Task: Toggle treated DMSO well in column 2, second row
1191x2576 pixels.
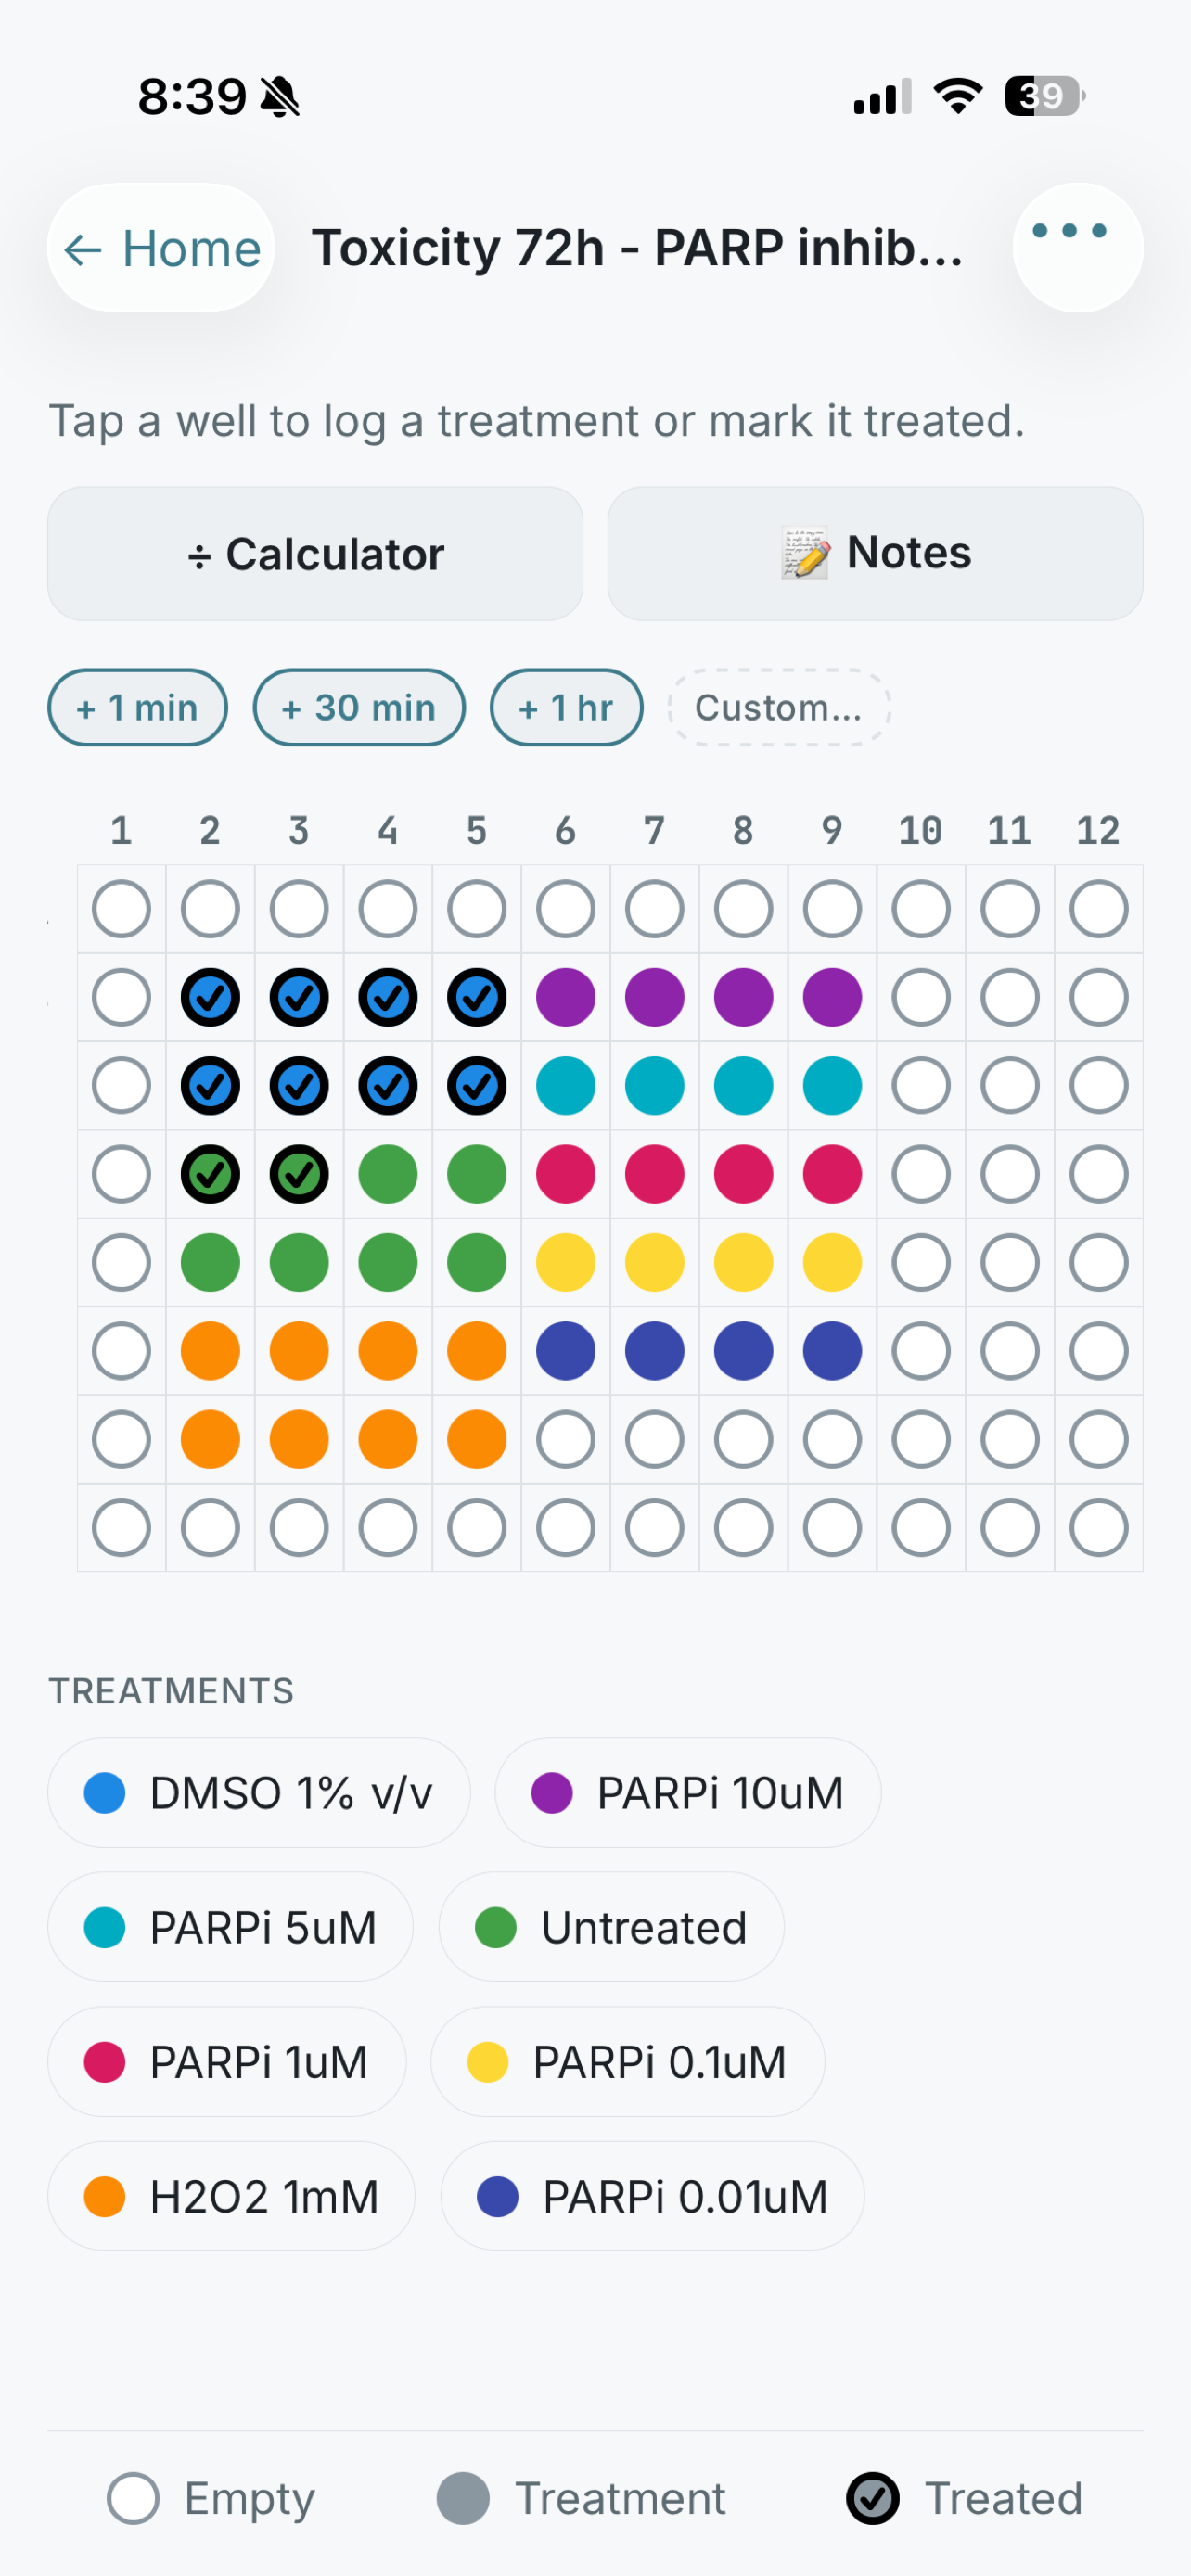Action: (210, 997)
